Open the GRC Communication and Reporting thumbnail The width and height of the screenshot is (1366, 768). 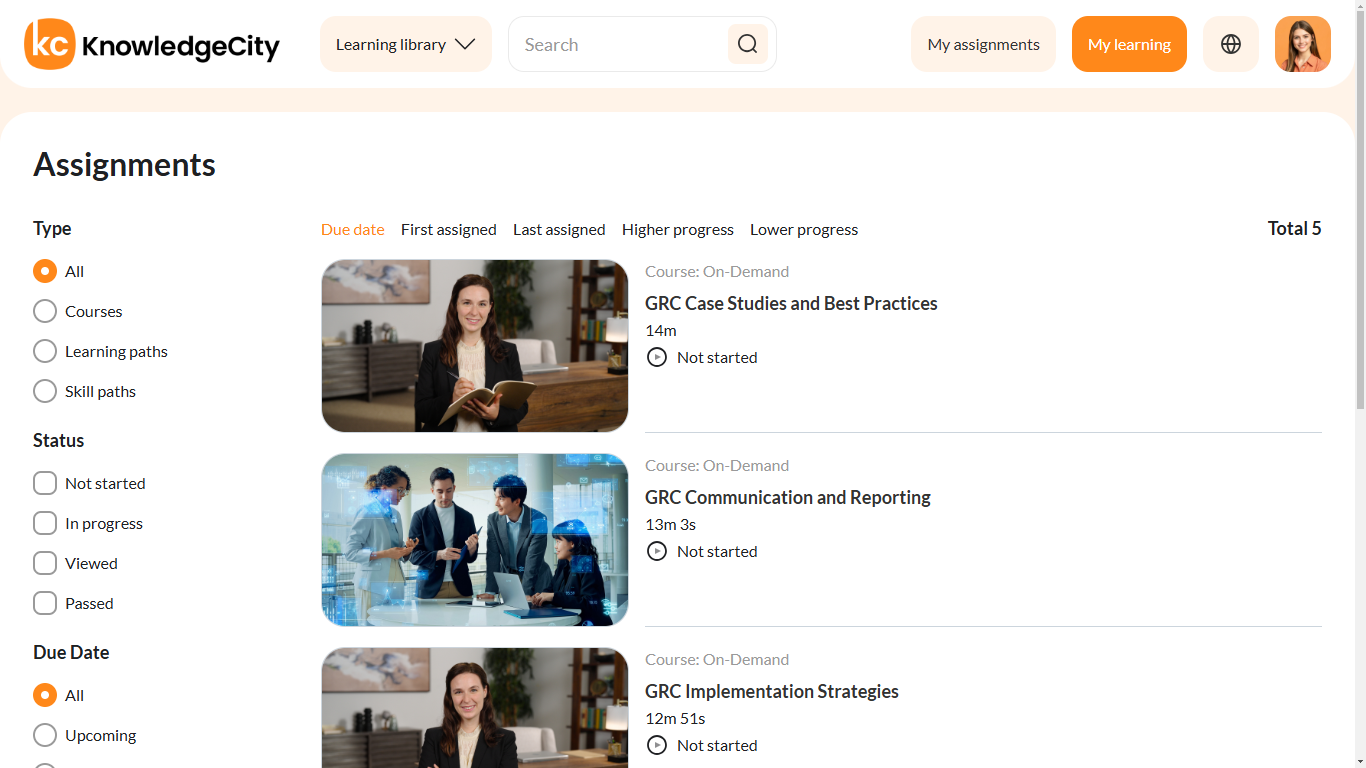[x=475, y=540]
